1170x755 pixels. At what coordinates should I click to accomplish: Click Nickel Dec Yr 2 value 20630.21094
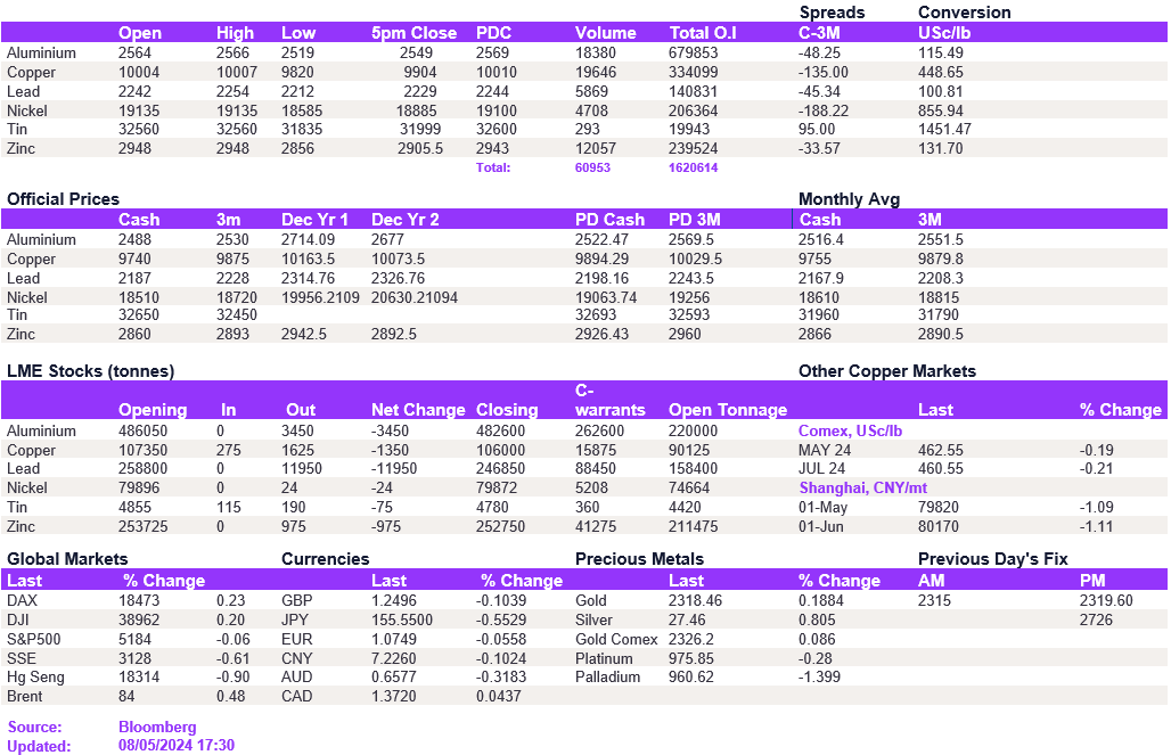[x=415, y=298]
